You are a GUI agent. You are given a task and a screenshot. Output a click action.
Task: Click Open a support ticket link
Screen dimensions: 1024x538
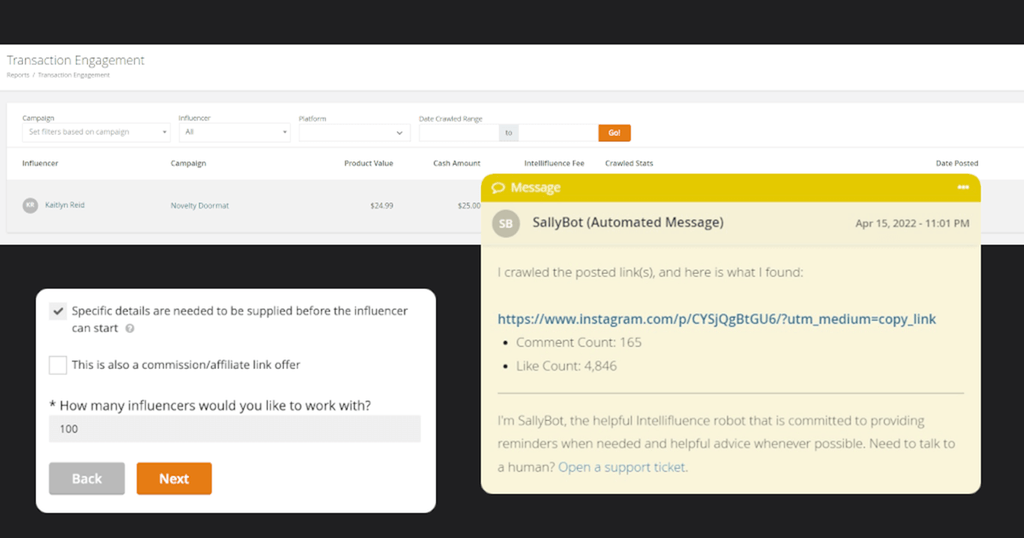[x=622, y=467]
